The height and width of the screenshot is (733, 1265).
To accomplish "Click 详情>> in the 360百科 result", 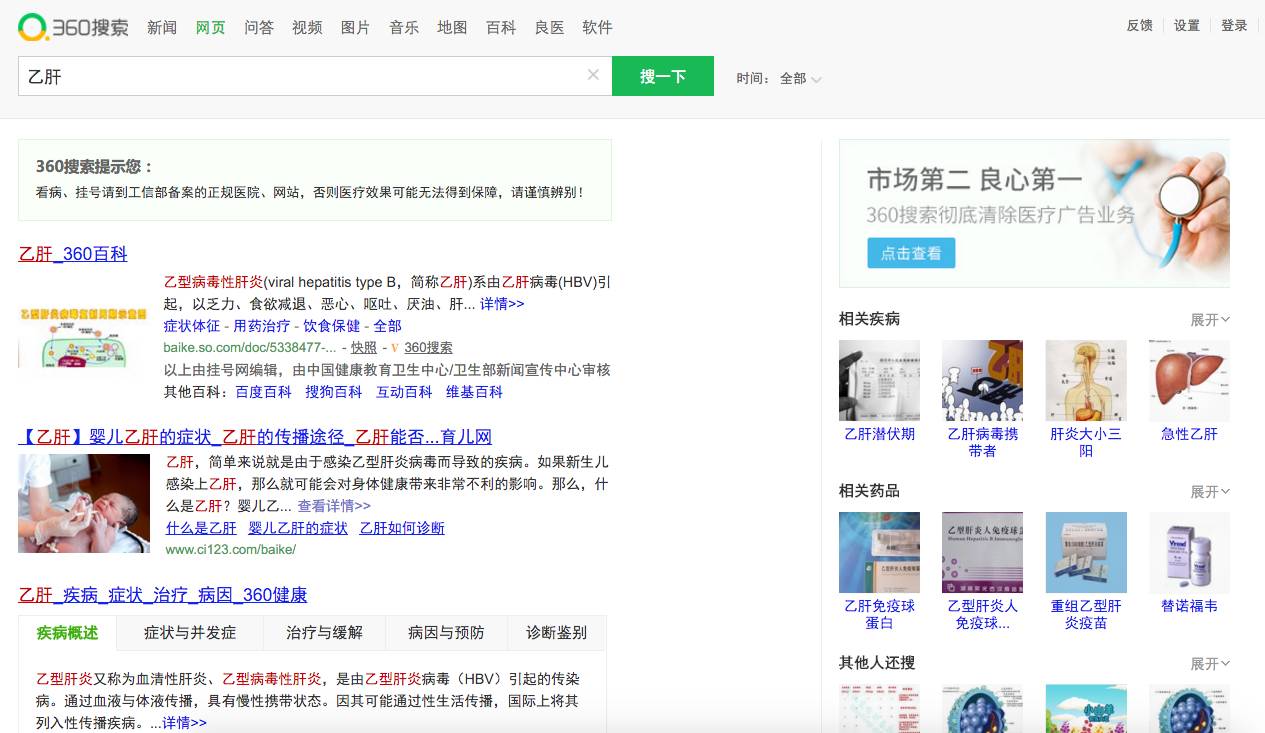I will 502,304.
